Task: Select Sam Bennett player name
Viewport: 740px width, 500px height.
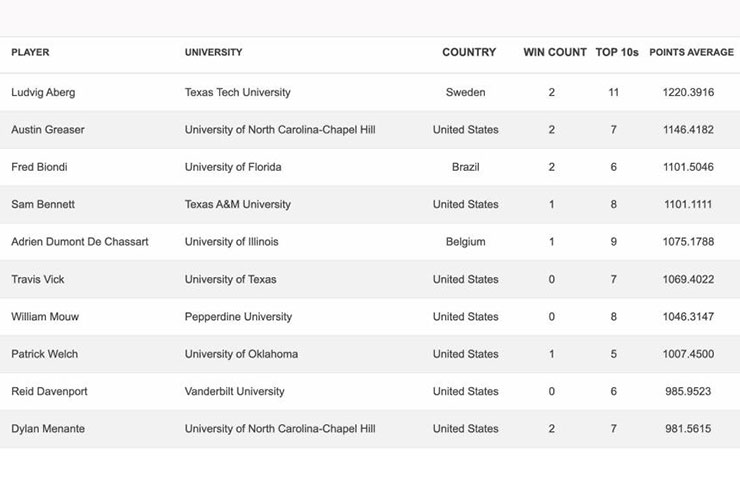Action: tap(43, 204)
